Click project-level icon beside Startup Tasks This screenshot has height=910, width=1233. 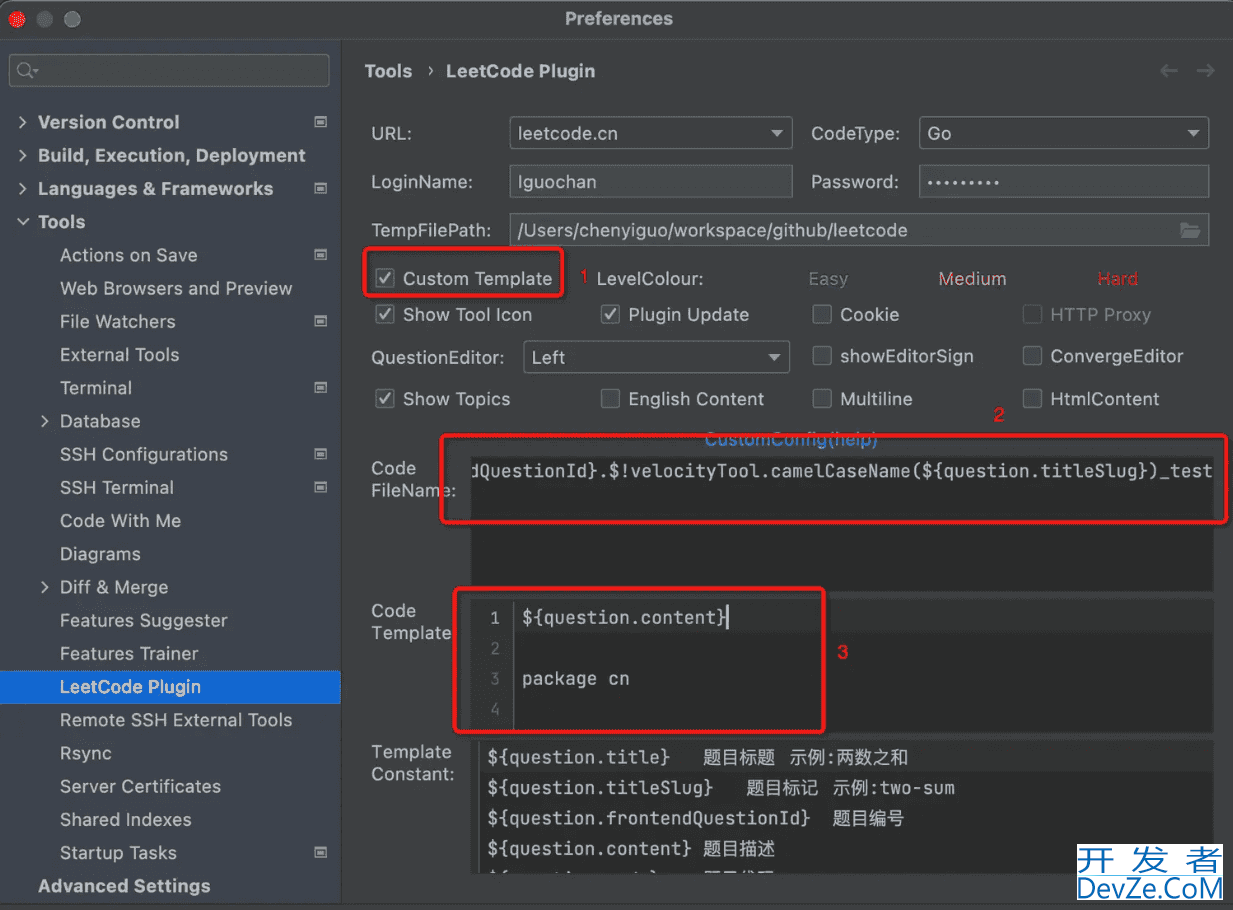tap(321, 853)
